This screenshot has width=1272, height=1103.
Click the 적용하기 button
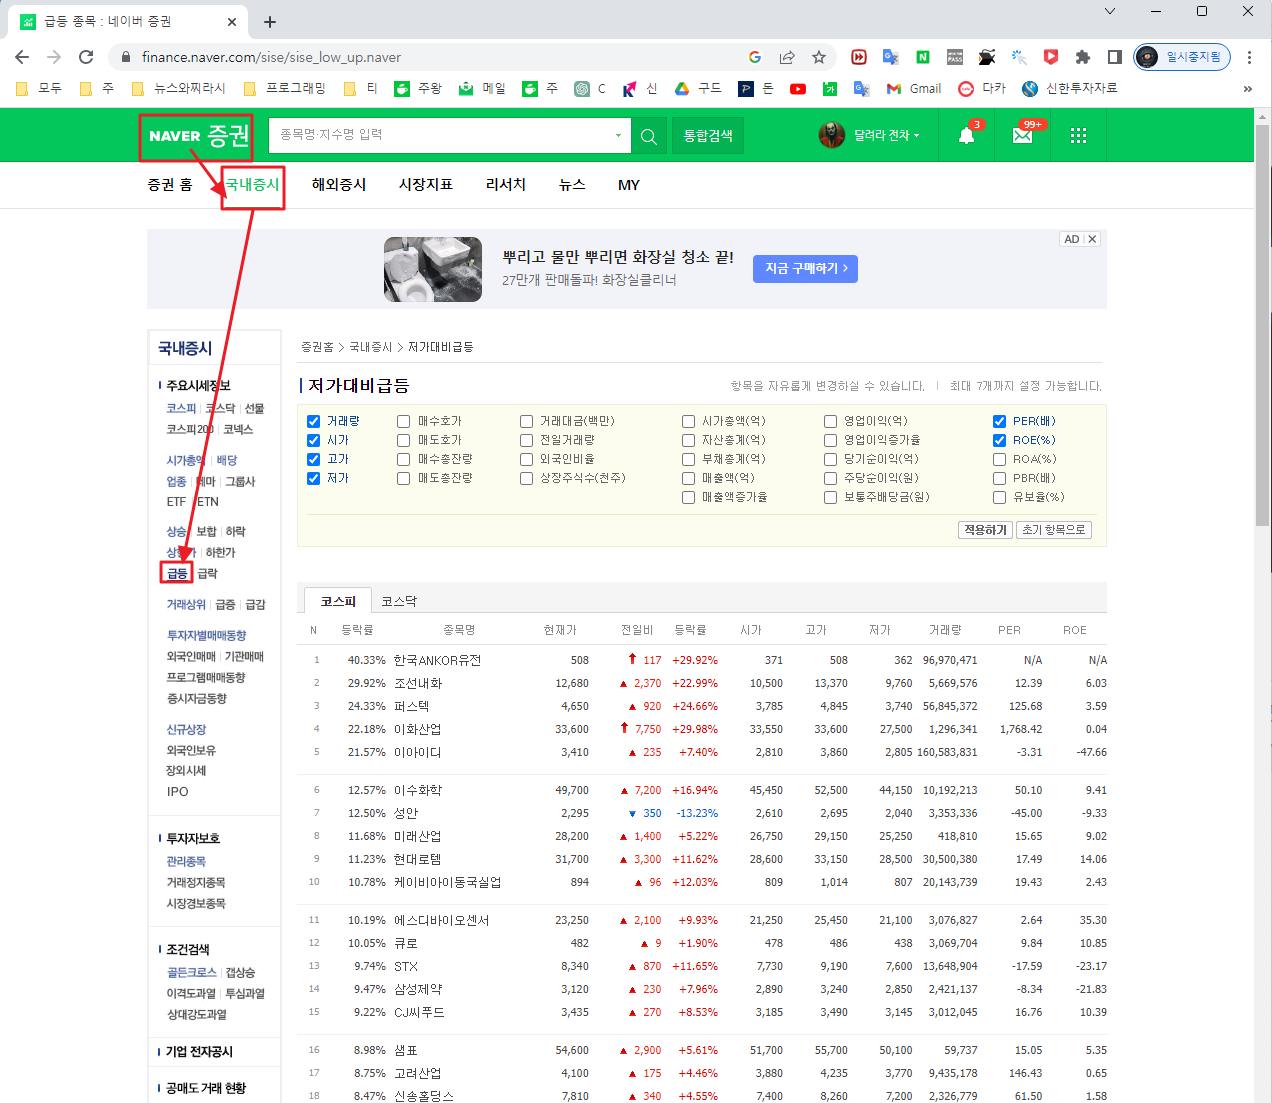985,530
